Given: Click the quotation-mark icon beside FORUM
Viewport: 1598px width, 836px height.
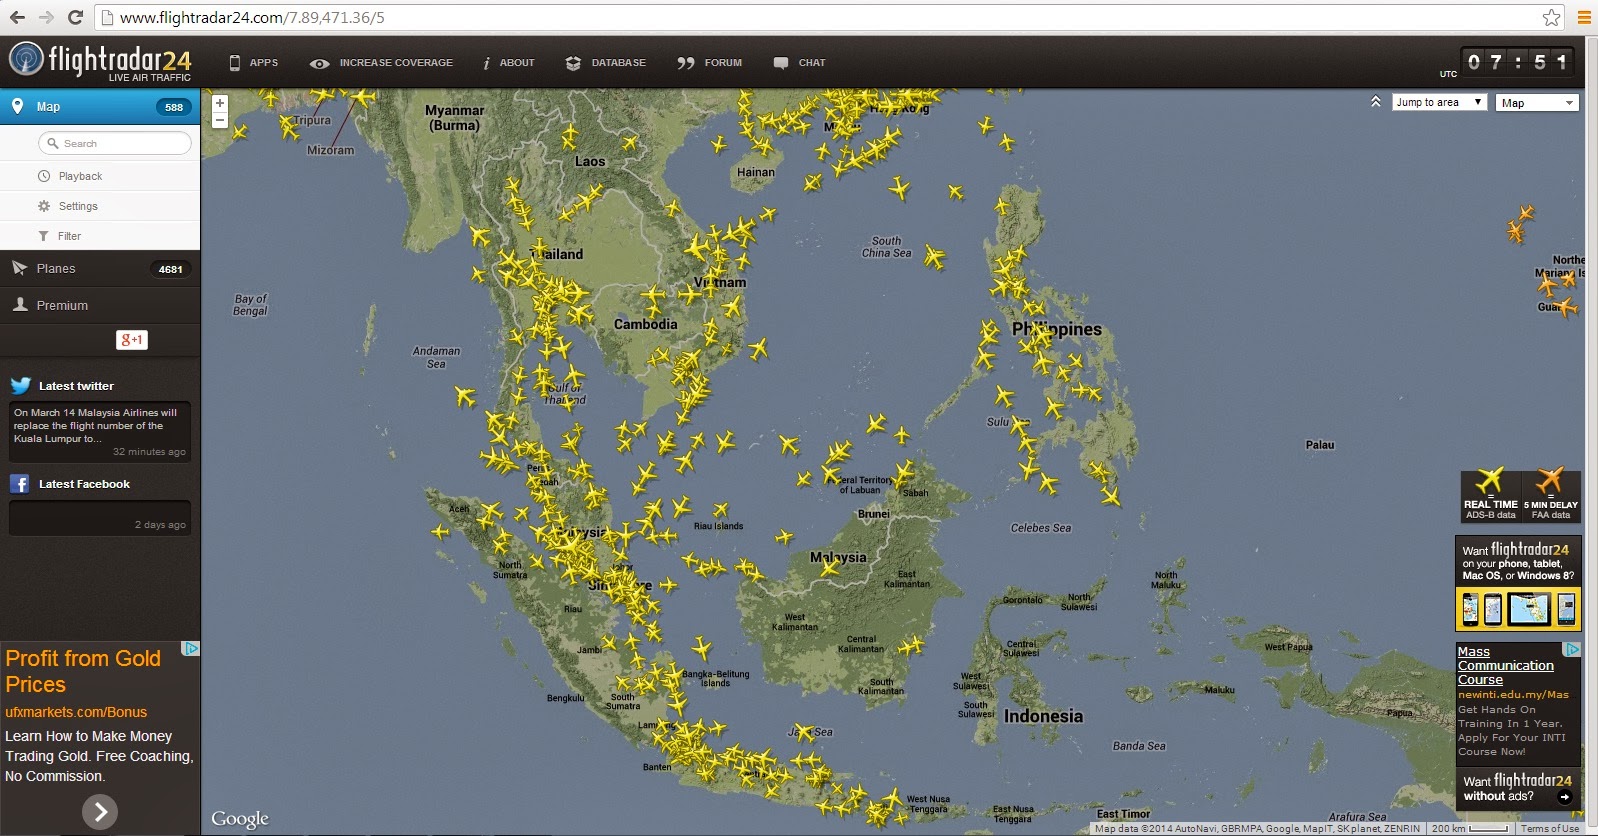Looking at the screenshot, I should (x=685, y=63).
